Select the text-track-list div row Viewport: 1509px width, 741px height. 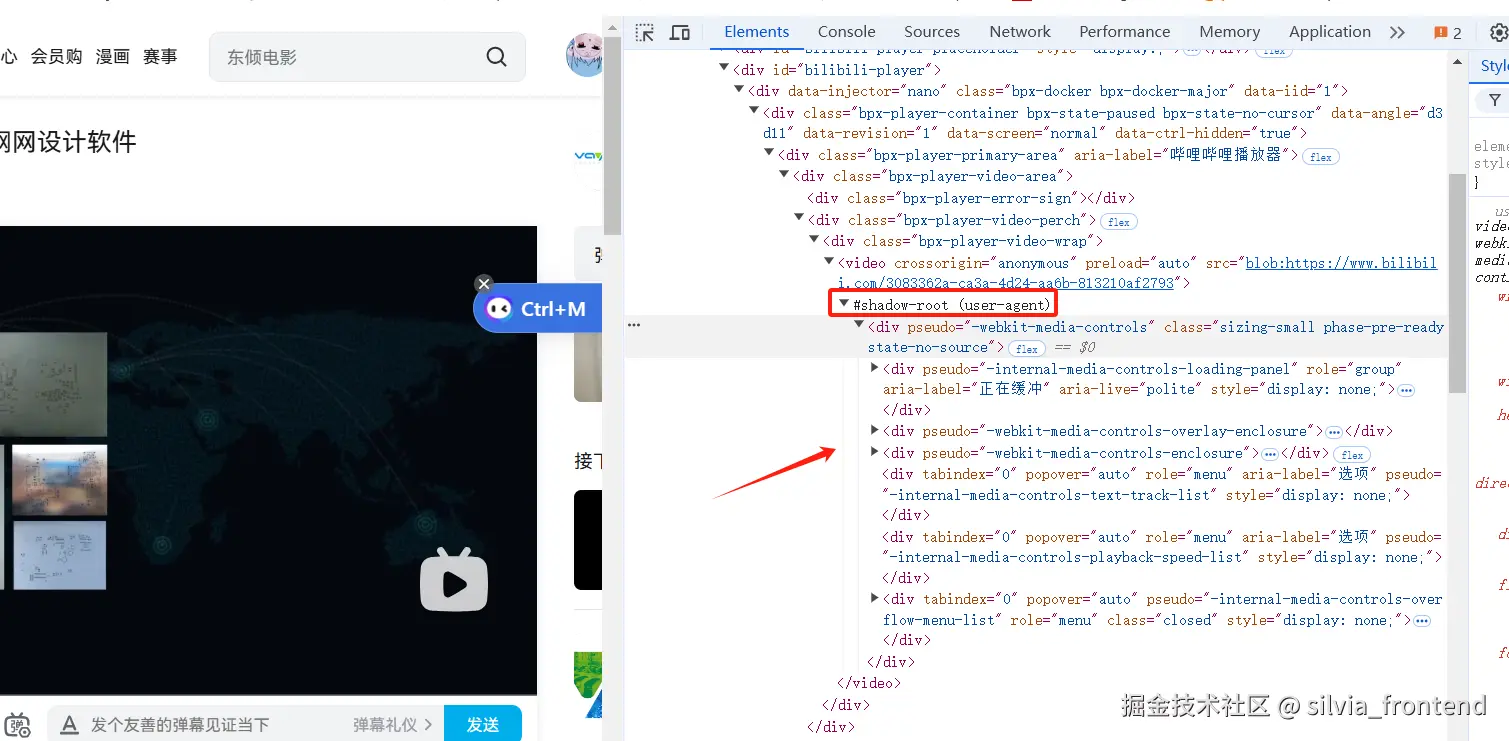coord(1161,494)
